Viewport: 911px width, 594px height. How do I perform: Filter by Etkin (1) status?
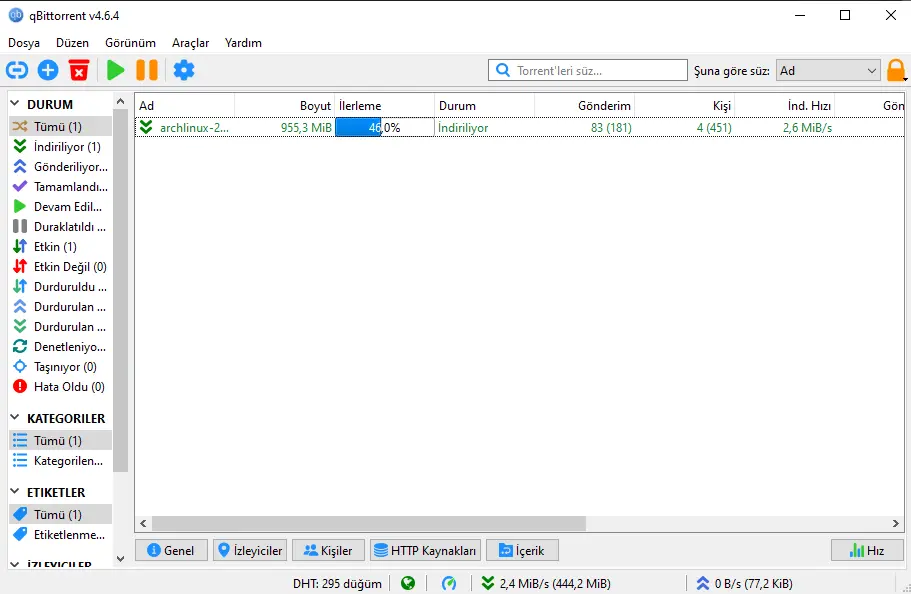[x=60, y=246]
